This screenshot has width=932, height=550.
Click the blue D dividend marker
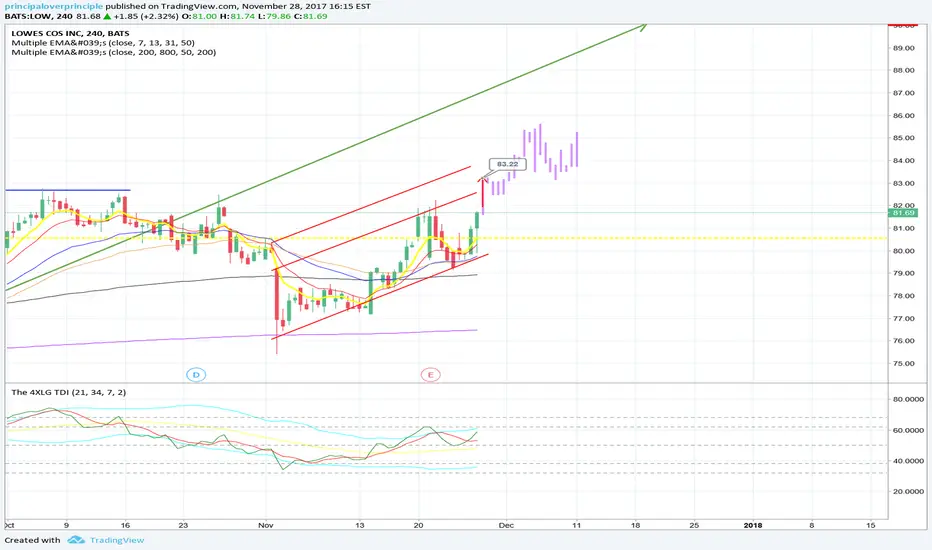pyautogui.click(x=196, y=375)
